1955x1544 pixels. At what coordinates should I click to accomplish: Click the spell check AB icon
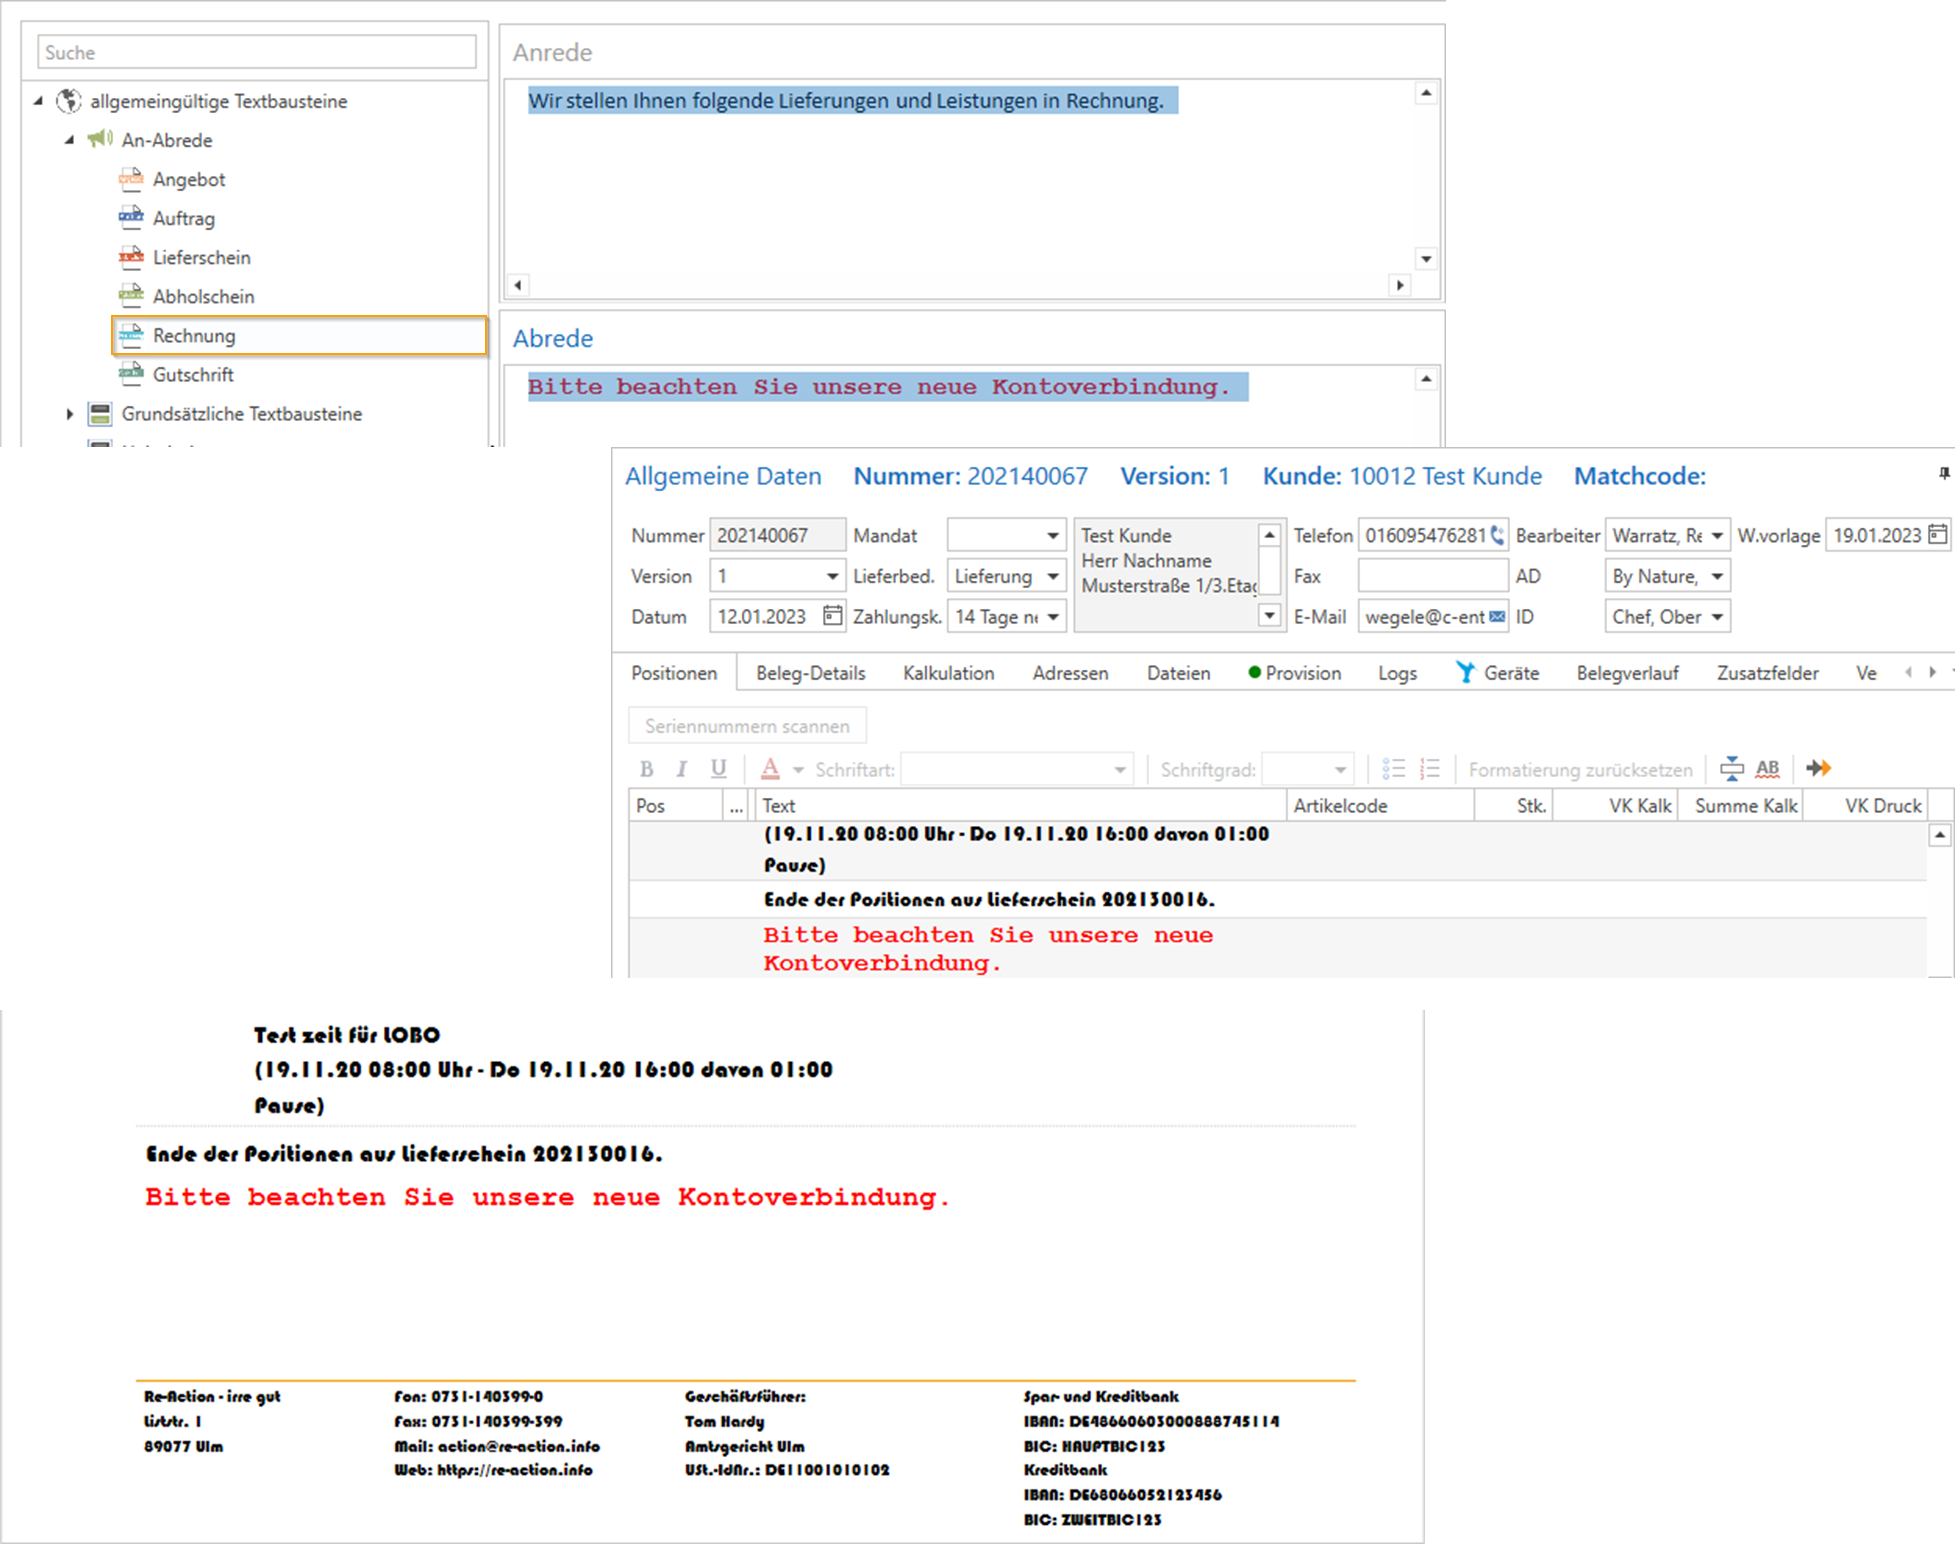(x=1767, y=769)
